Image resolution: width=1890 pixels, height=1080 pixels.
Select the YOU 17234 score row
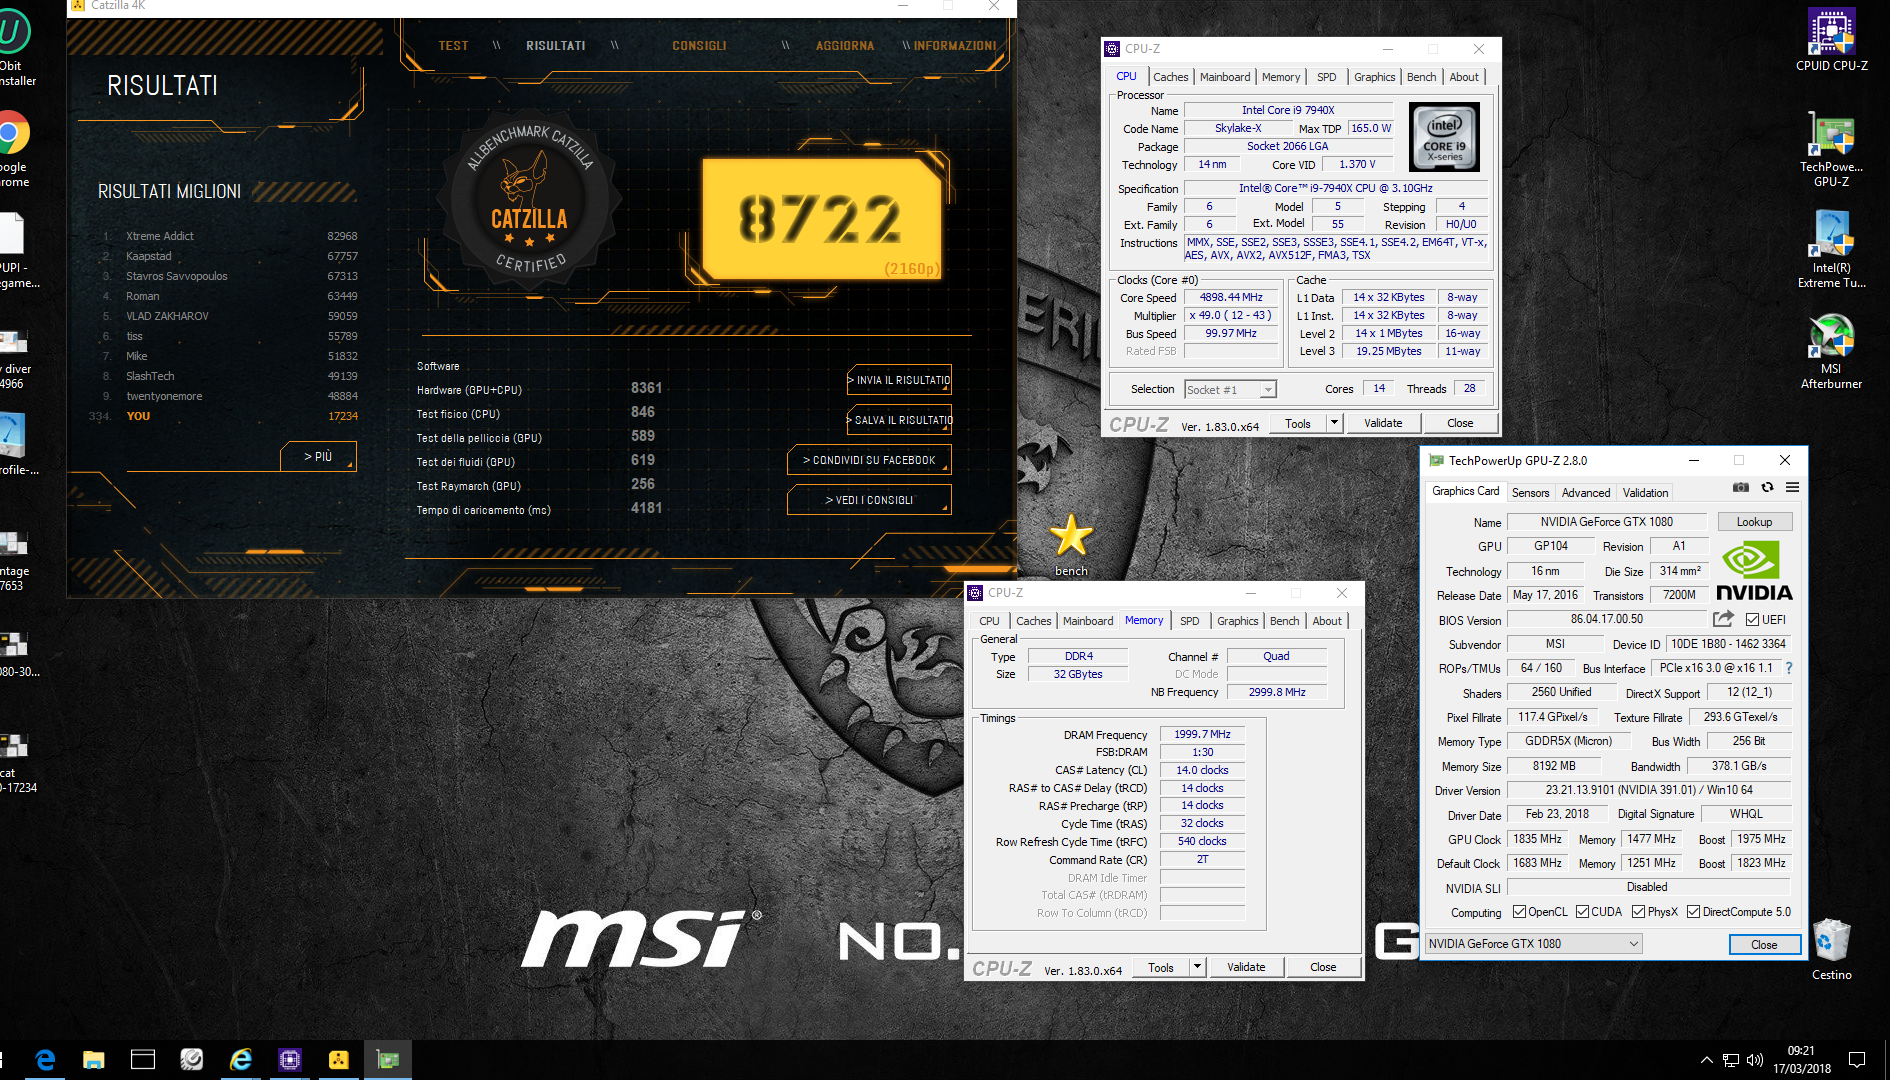coord(225,416)
